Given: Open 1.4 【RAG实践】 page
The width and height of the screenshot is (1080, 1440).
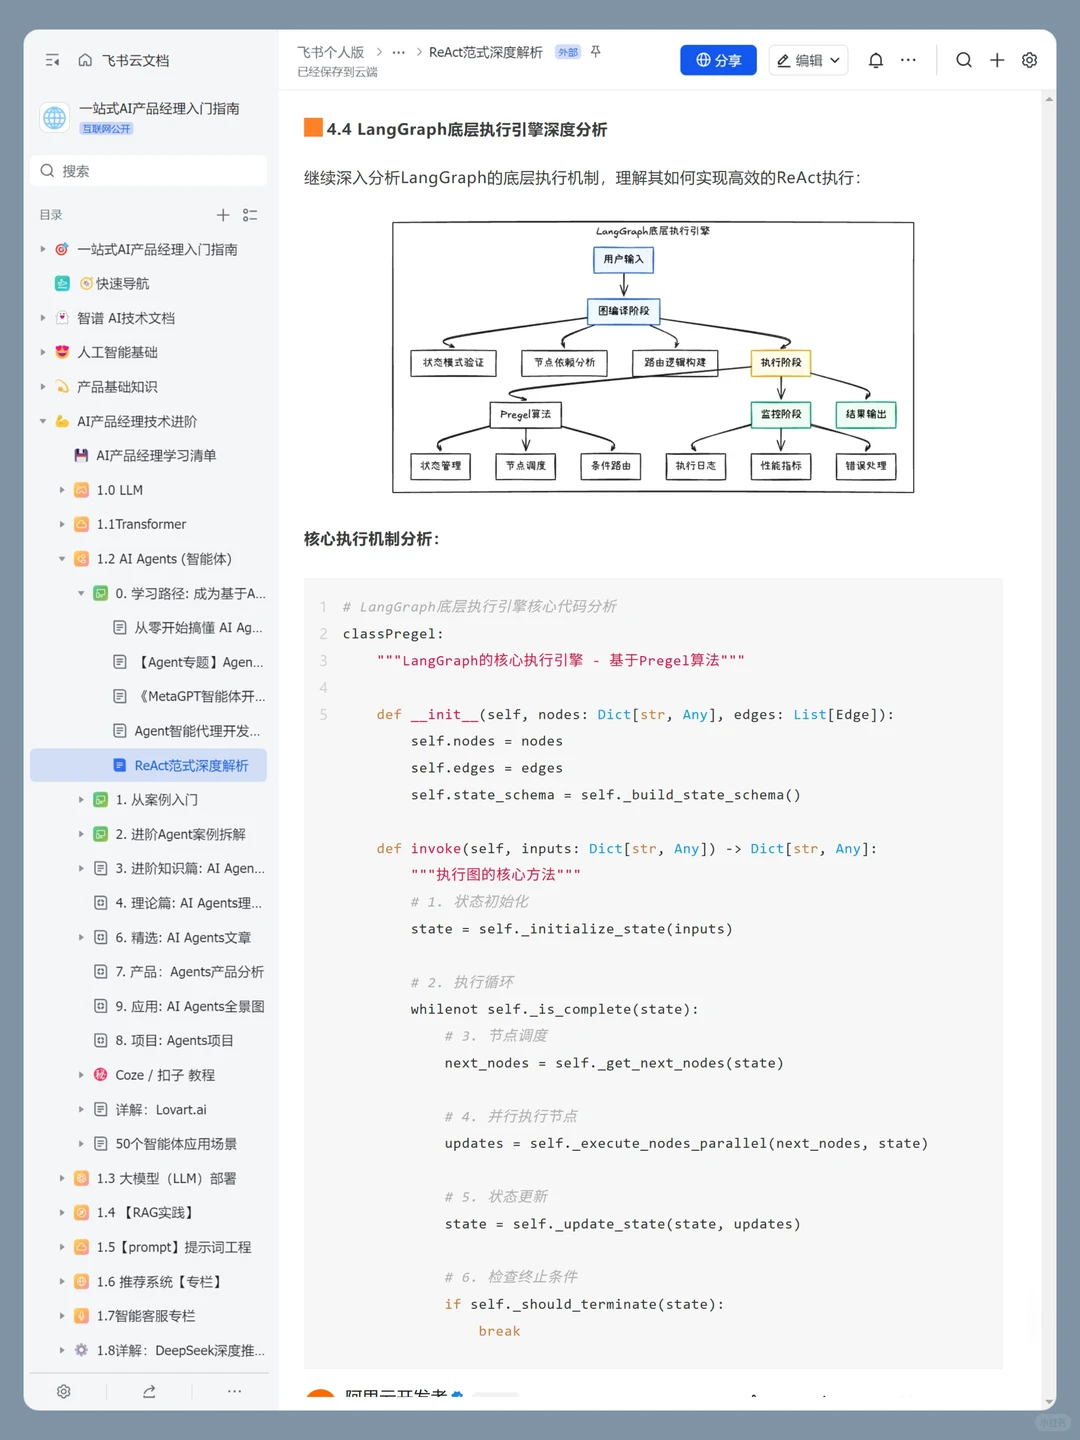Looking at the screenshot, I should pos(148,1213).
